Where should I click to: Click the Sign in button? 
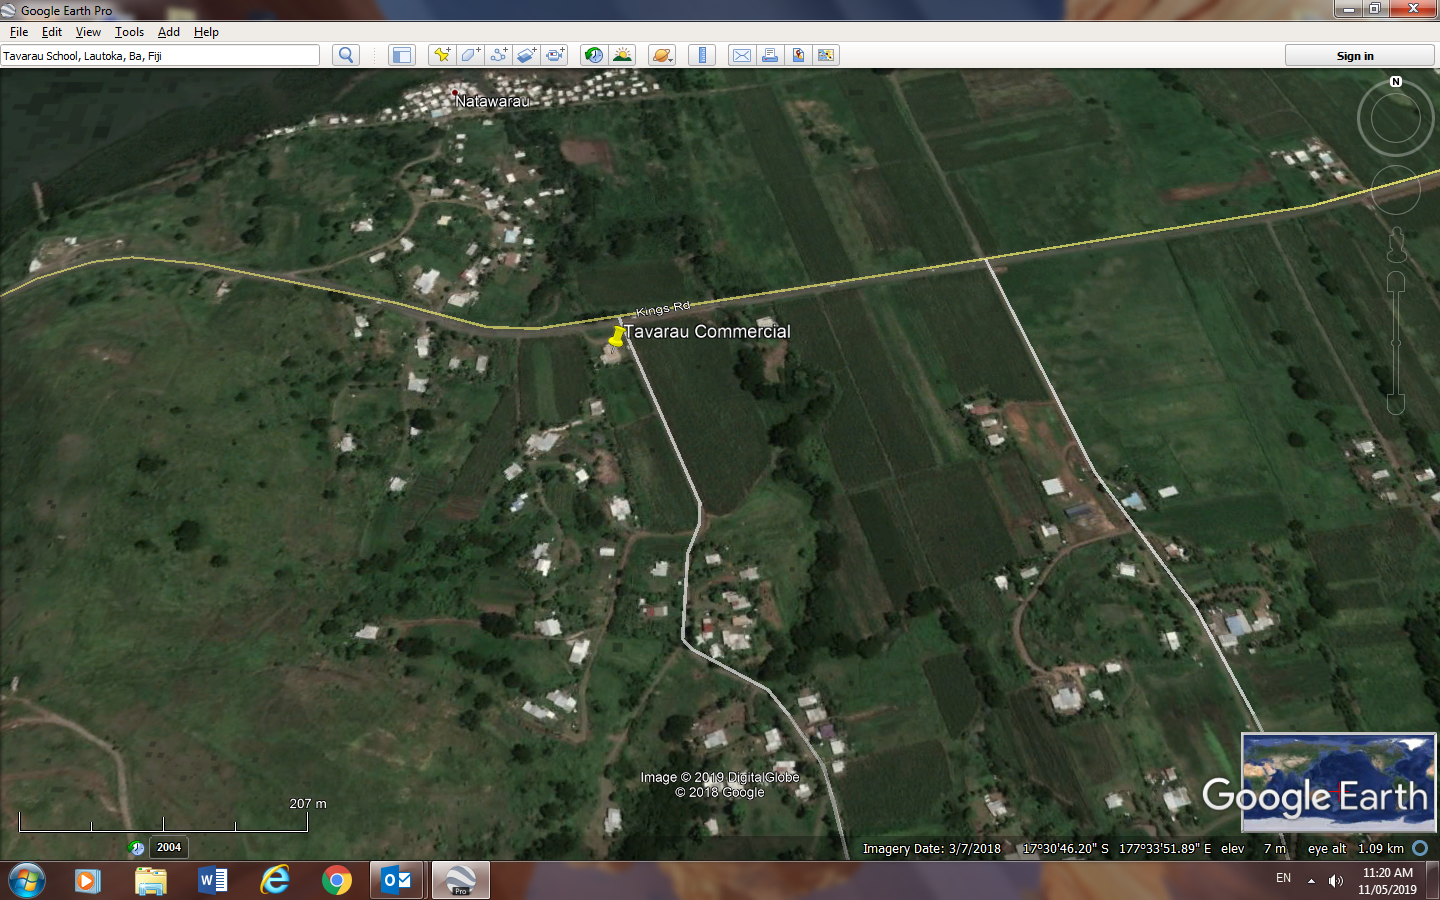[x=1355, y=56]
